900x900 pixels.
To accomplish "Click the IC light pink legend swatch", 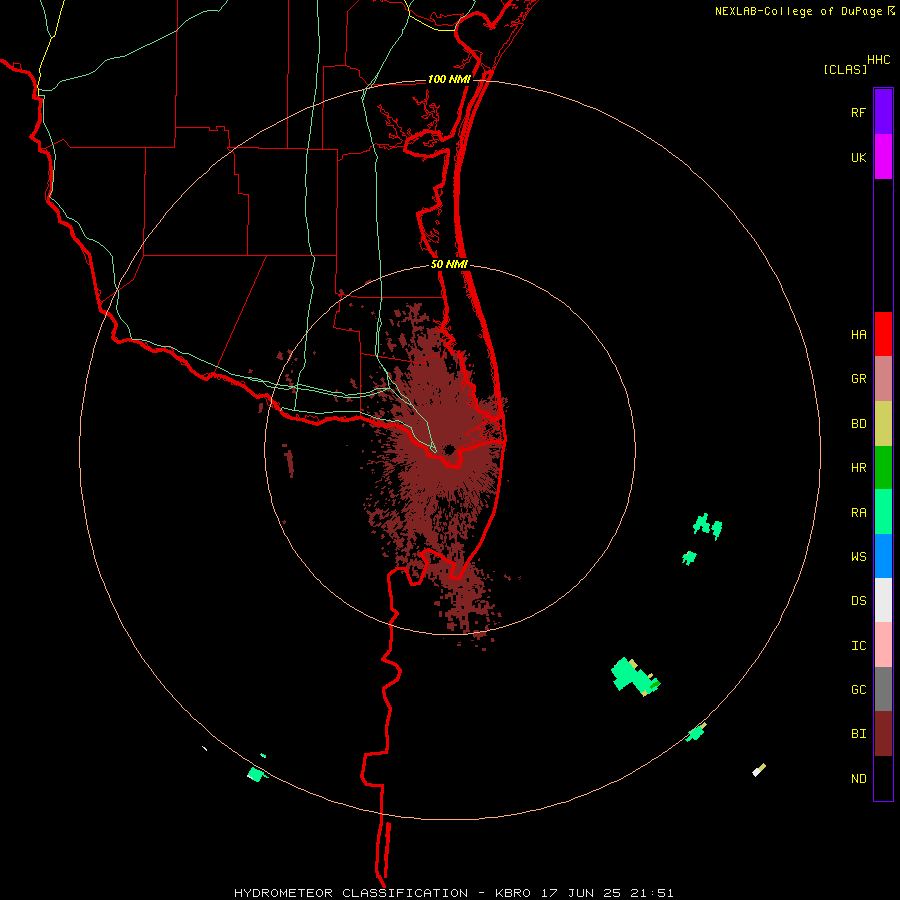I will point(883,645).
